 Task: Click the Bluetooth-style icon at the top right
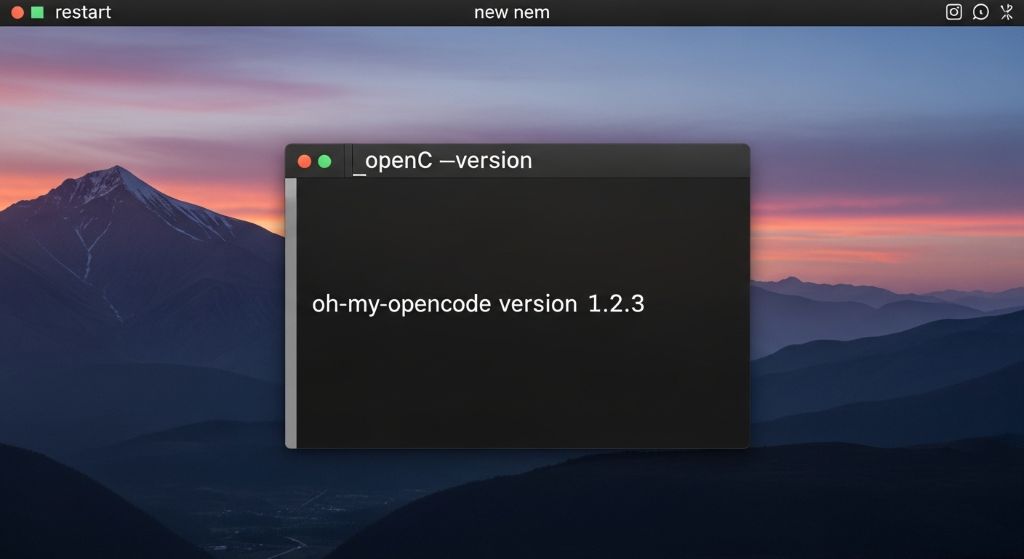1007,12
